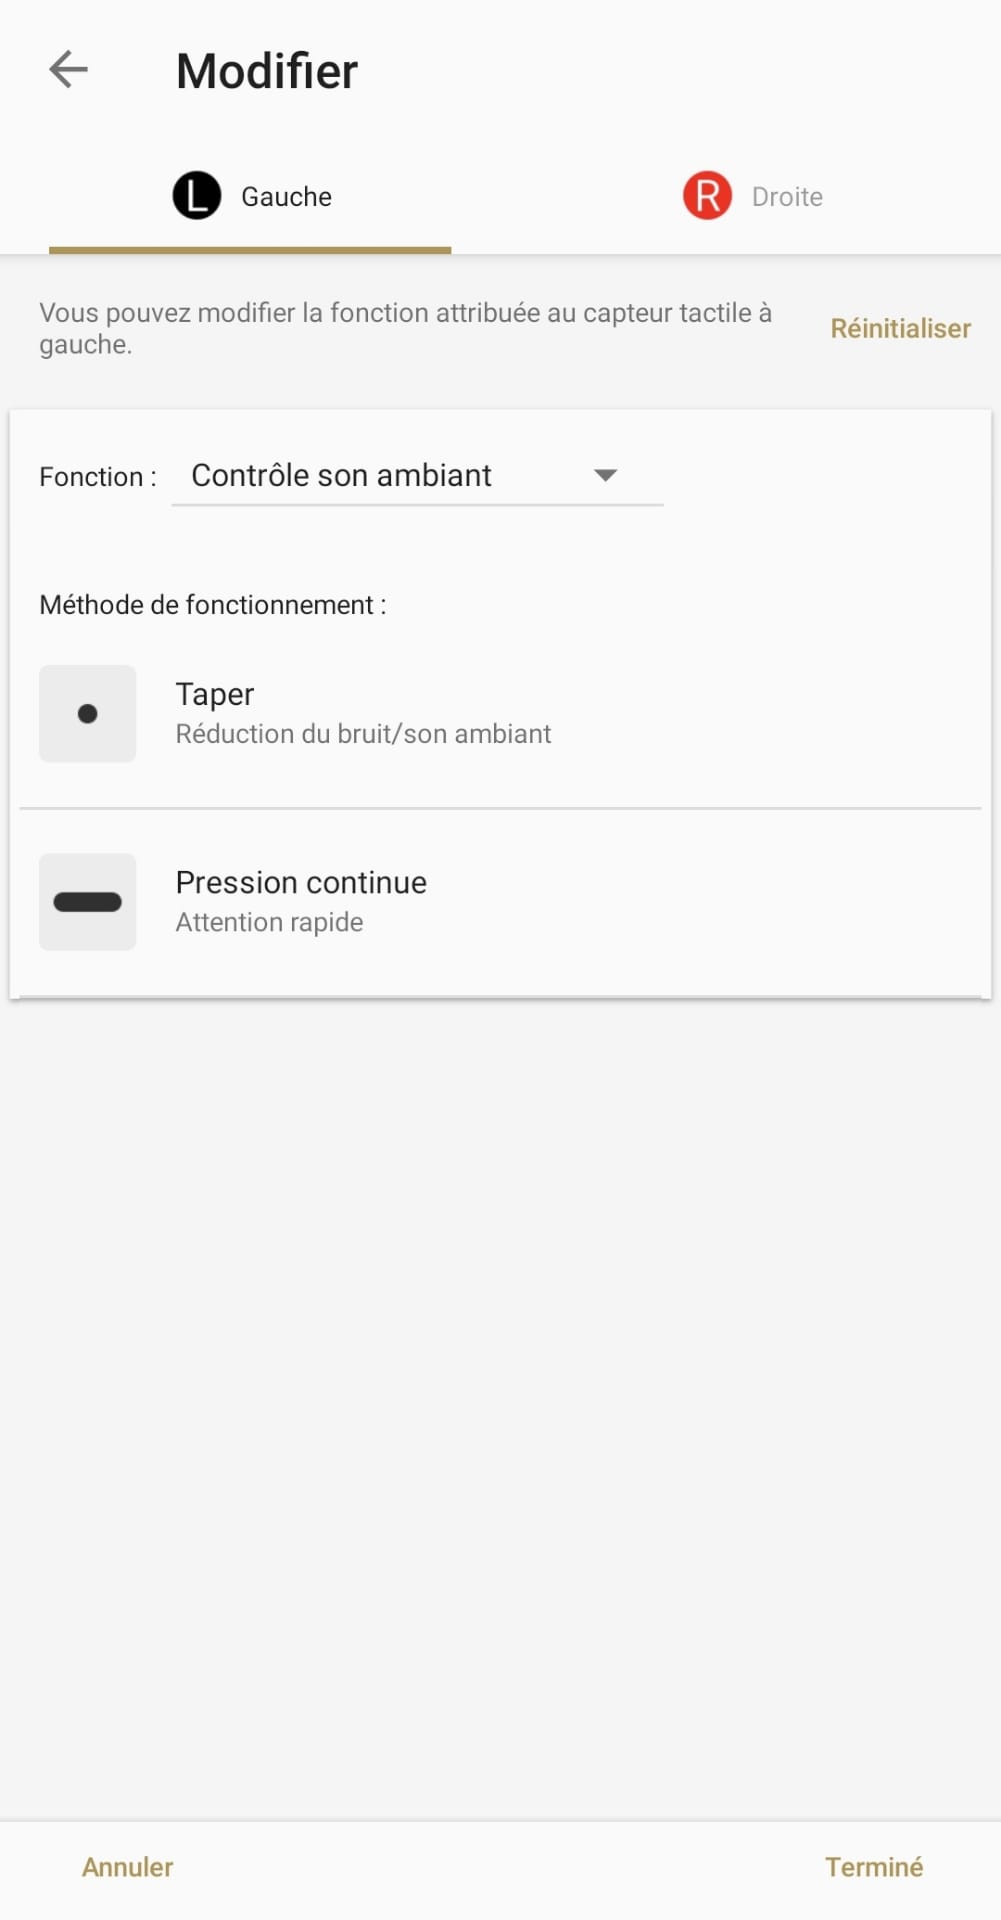Screen dimensions: 1001x1920
Task: Click the Pression continue method title
Action: 301,882
